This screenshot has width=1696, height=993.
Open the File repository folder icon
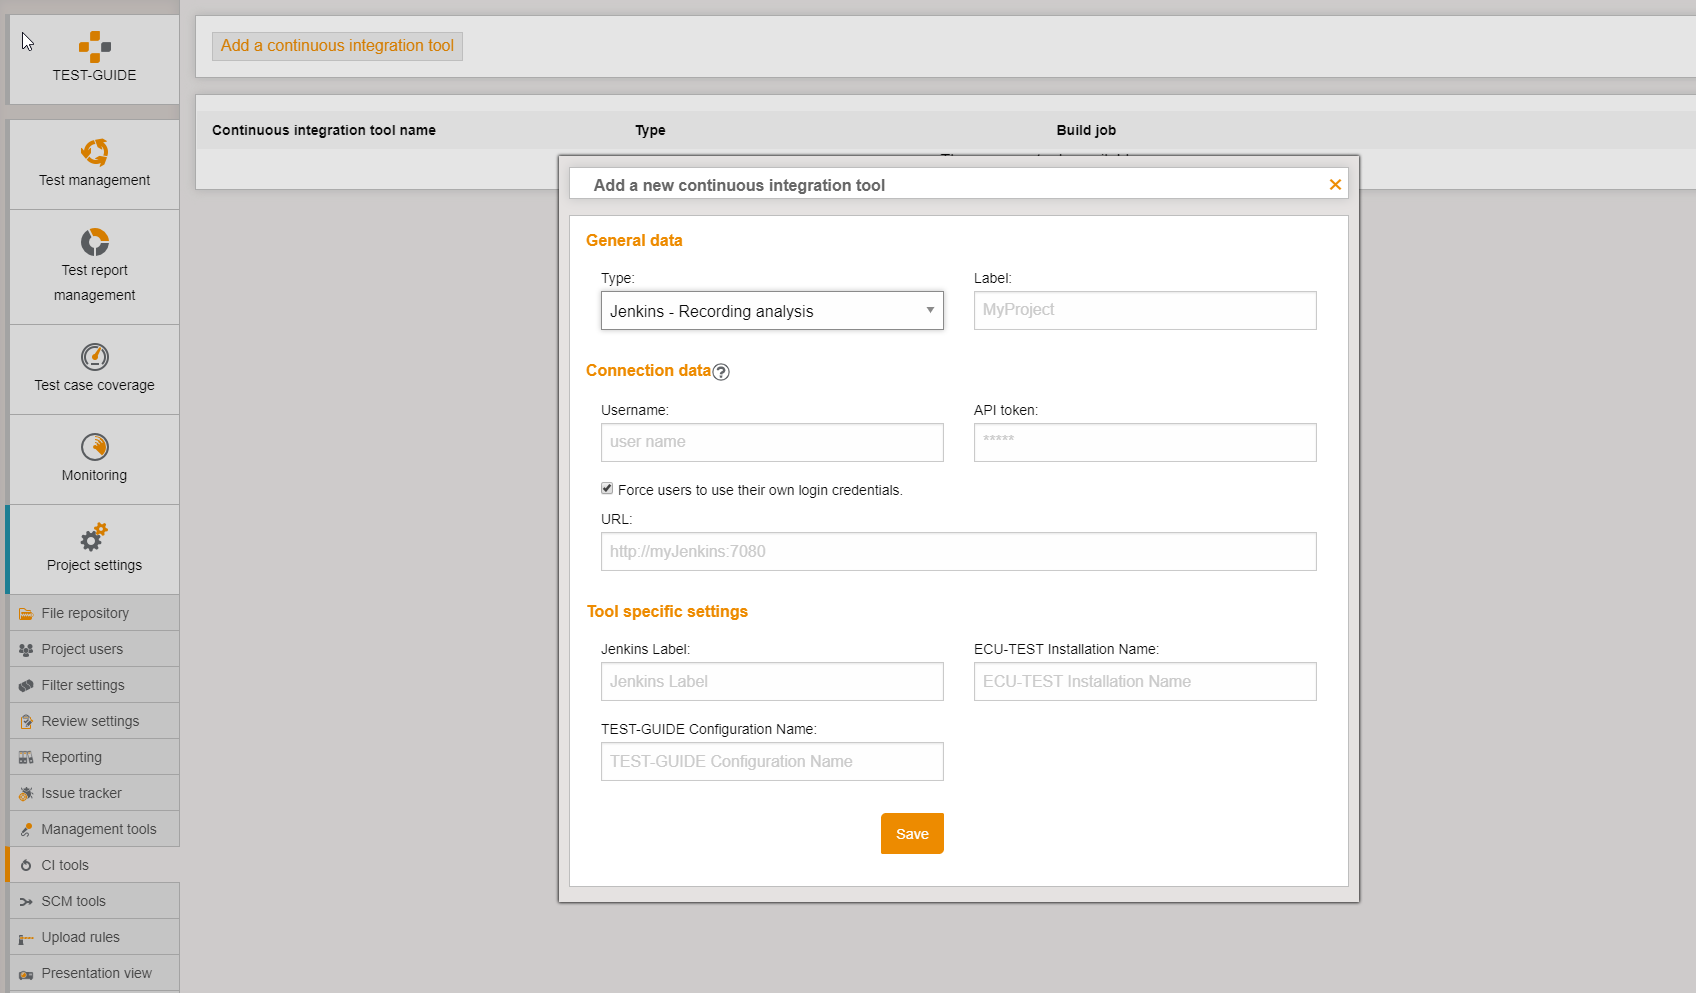[26, 612]
